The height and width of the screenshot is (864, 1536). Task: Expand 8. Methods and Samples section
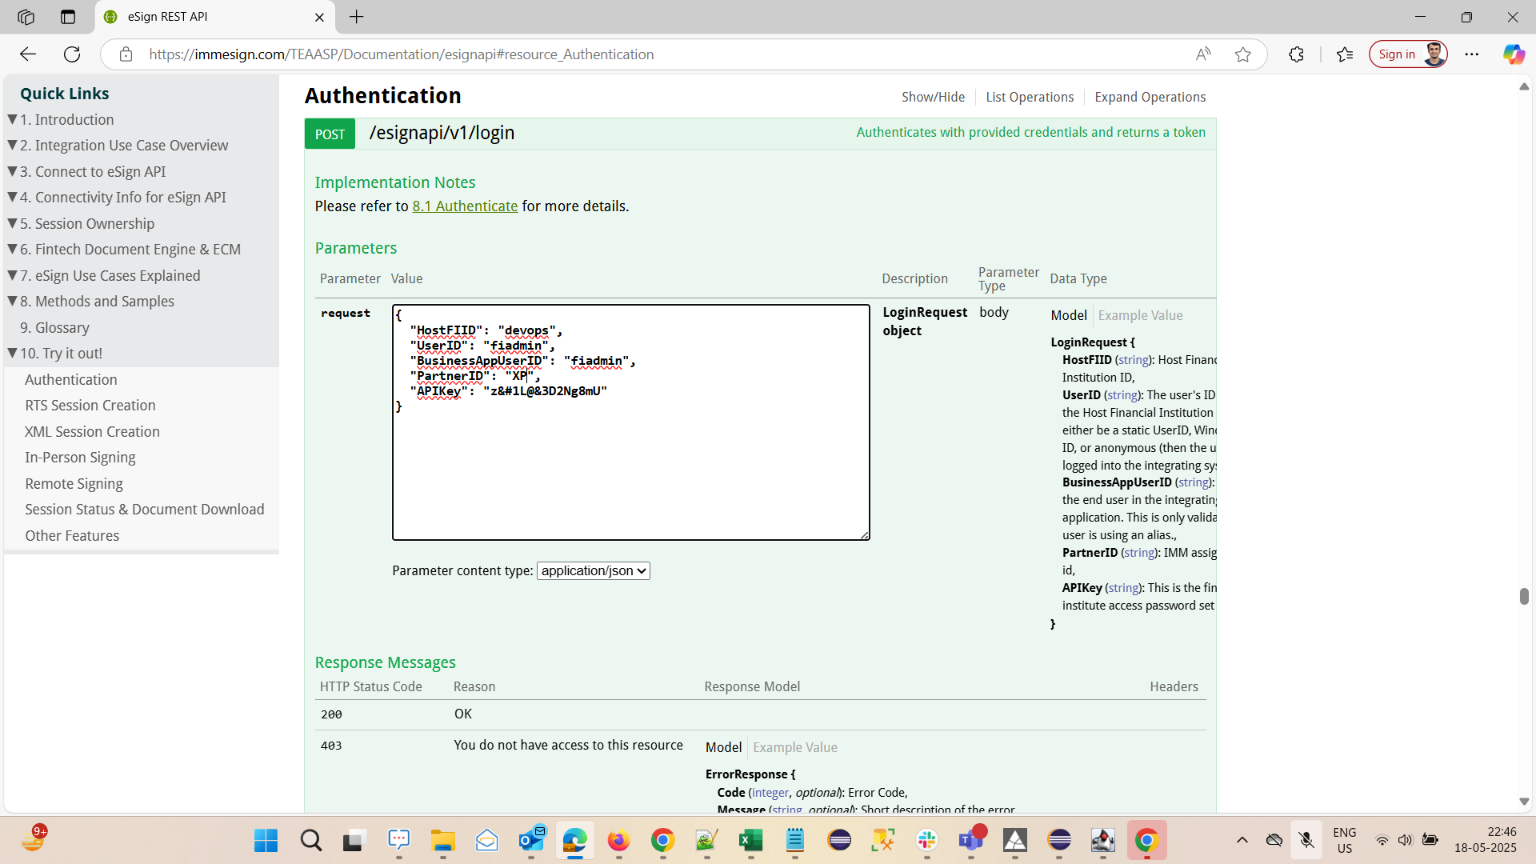(13, 301)
